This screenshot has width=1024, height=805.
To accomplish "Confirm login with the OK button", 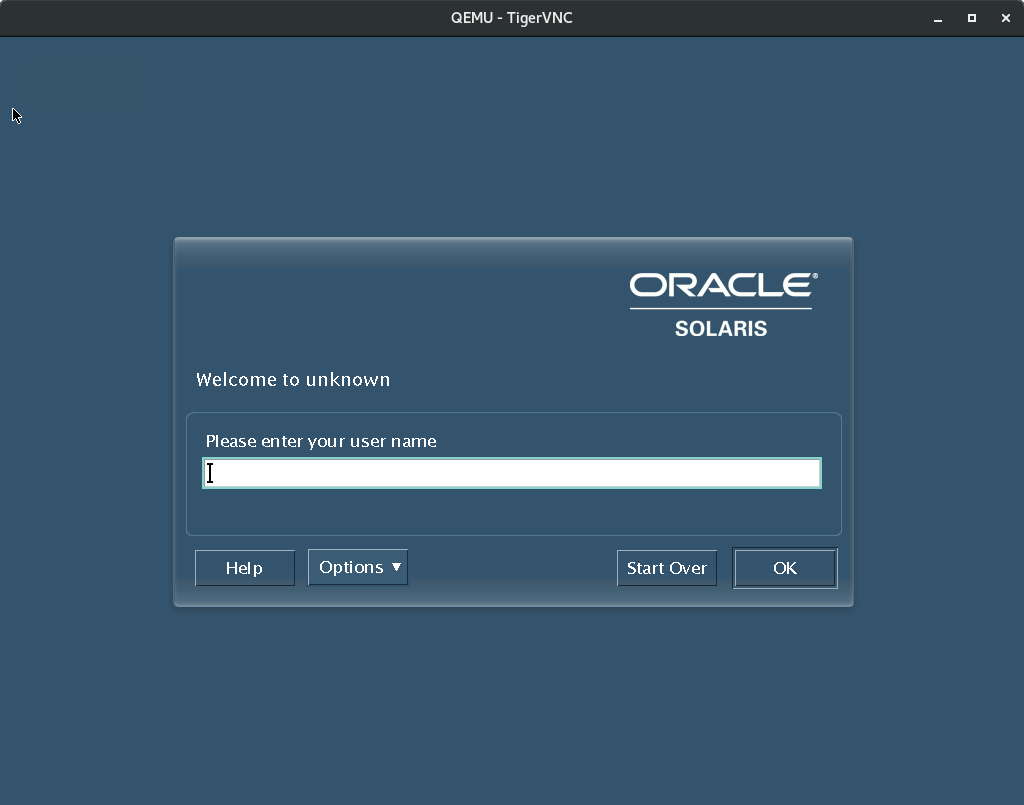I will (785, 568).
